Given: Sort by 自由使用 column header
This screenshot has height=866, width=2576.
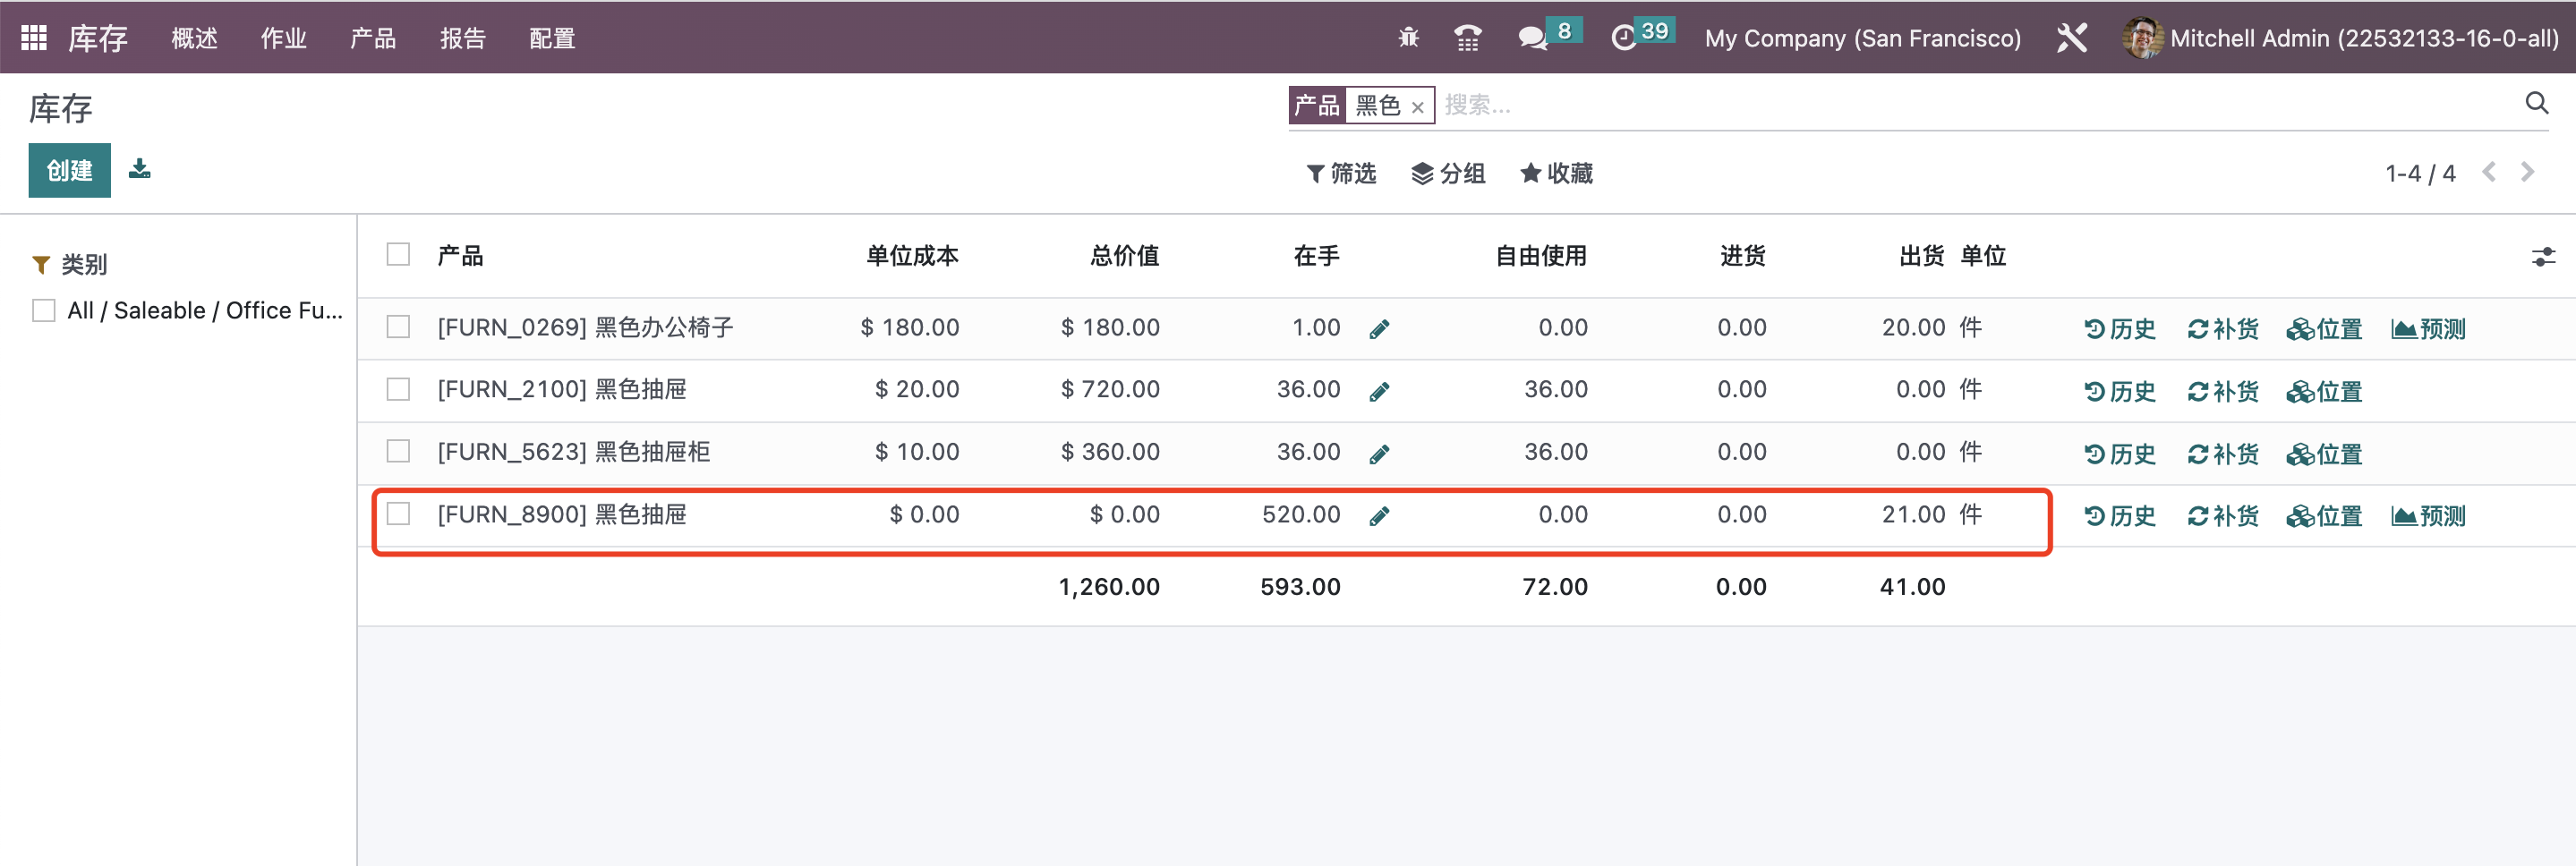Looking at the screenshot, I should point(1541,256).
